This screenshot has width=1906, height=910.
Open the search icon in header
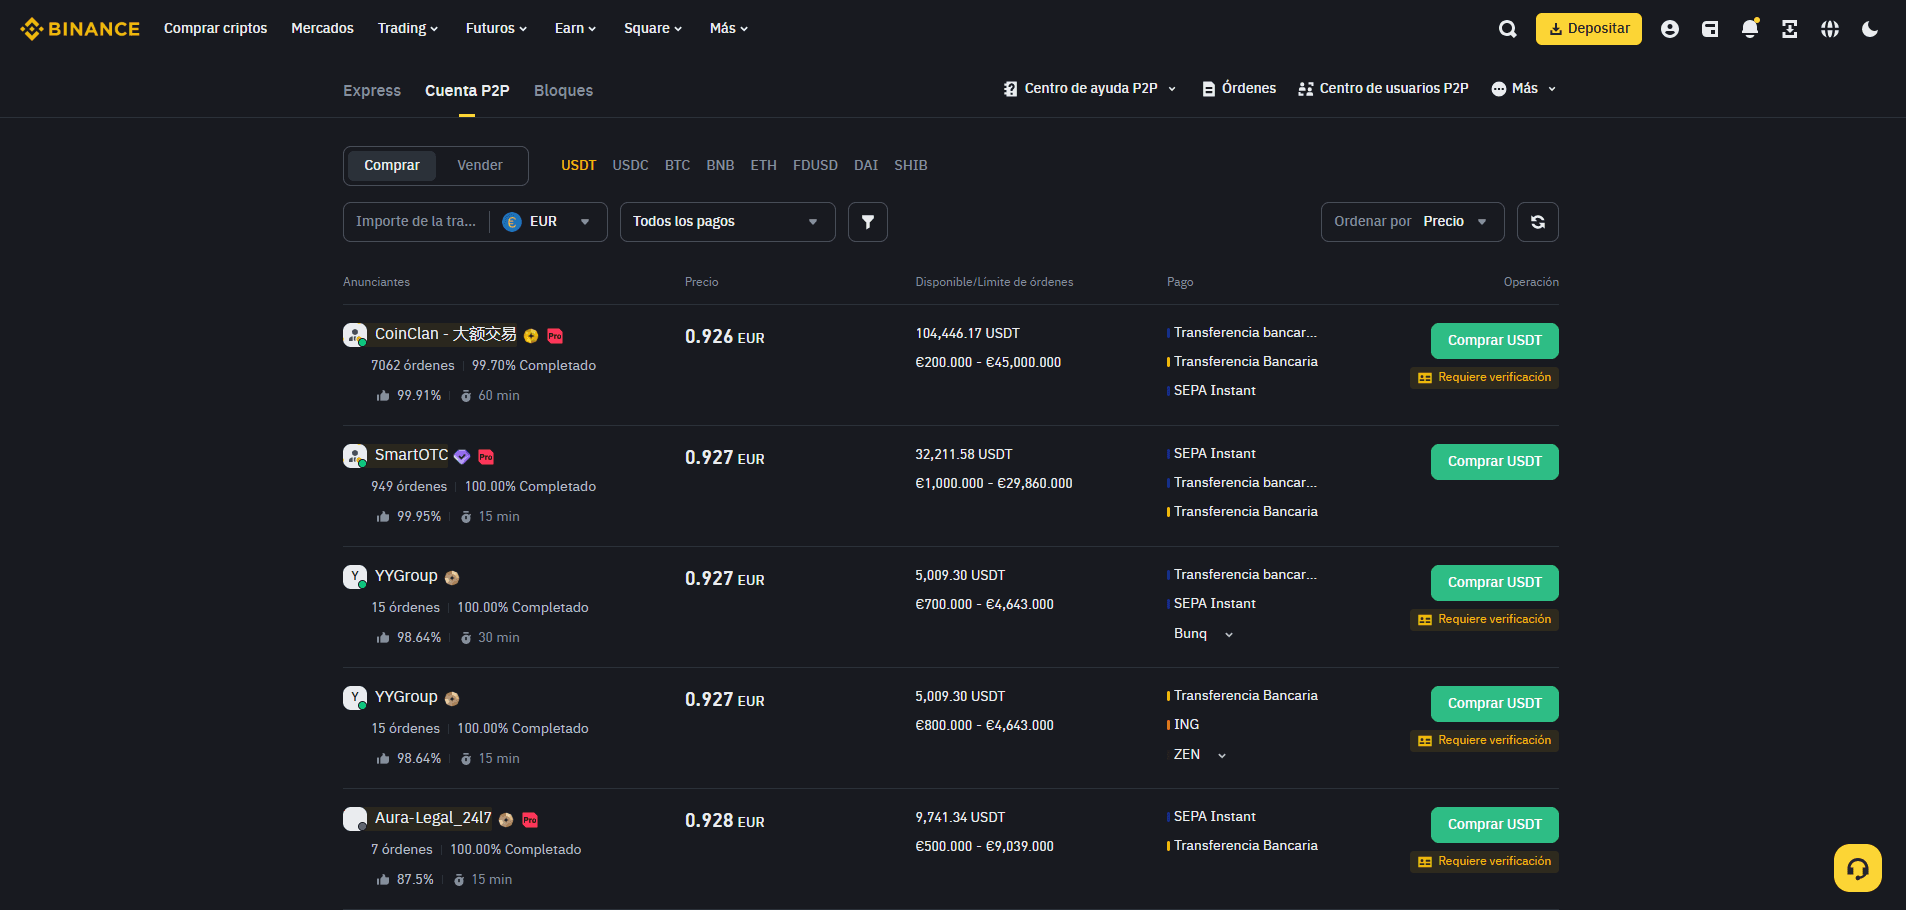pos(1508,29)
